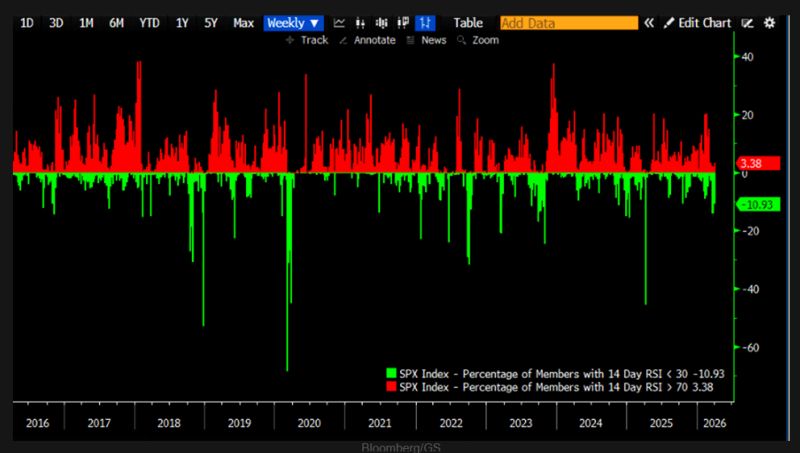Click the Add Data input field

click(x=568, y=22)
